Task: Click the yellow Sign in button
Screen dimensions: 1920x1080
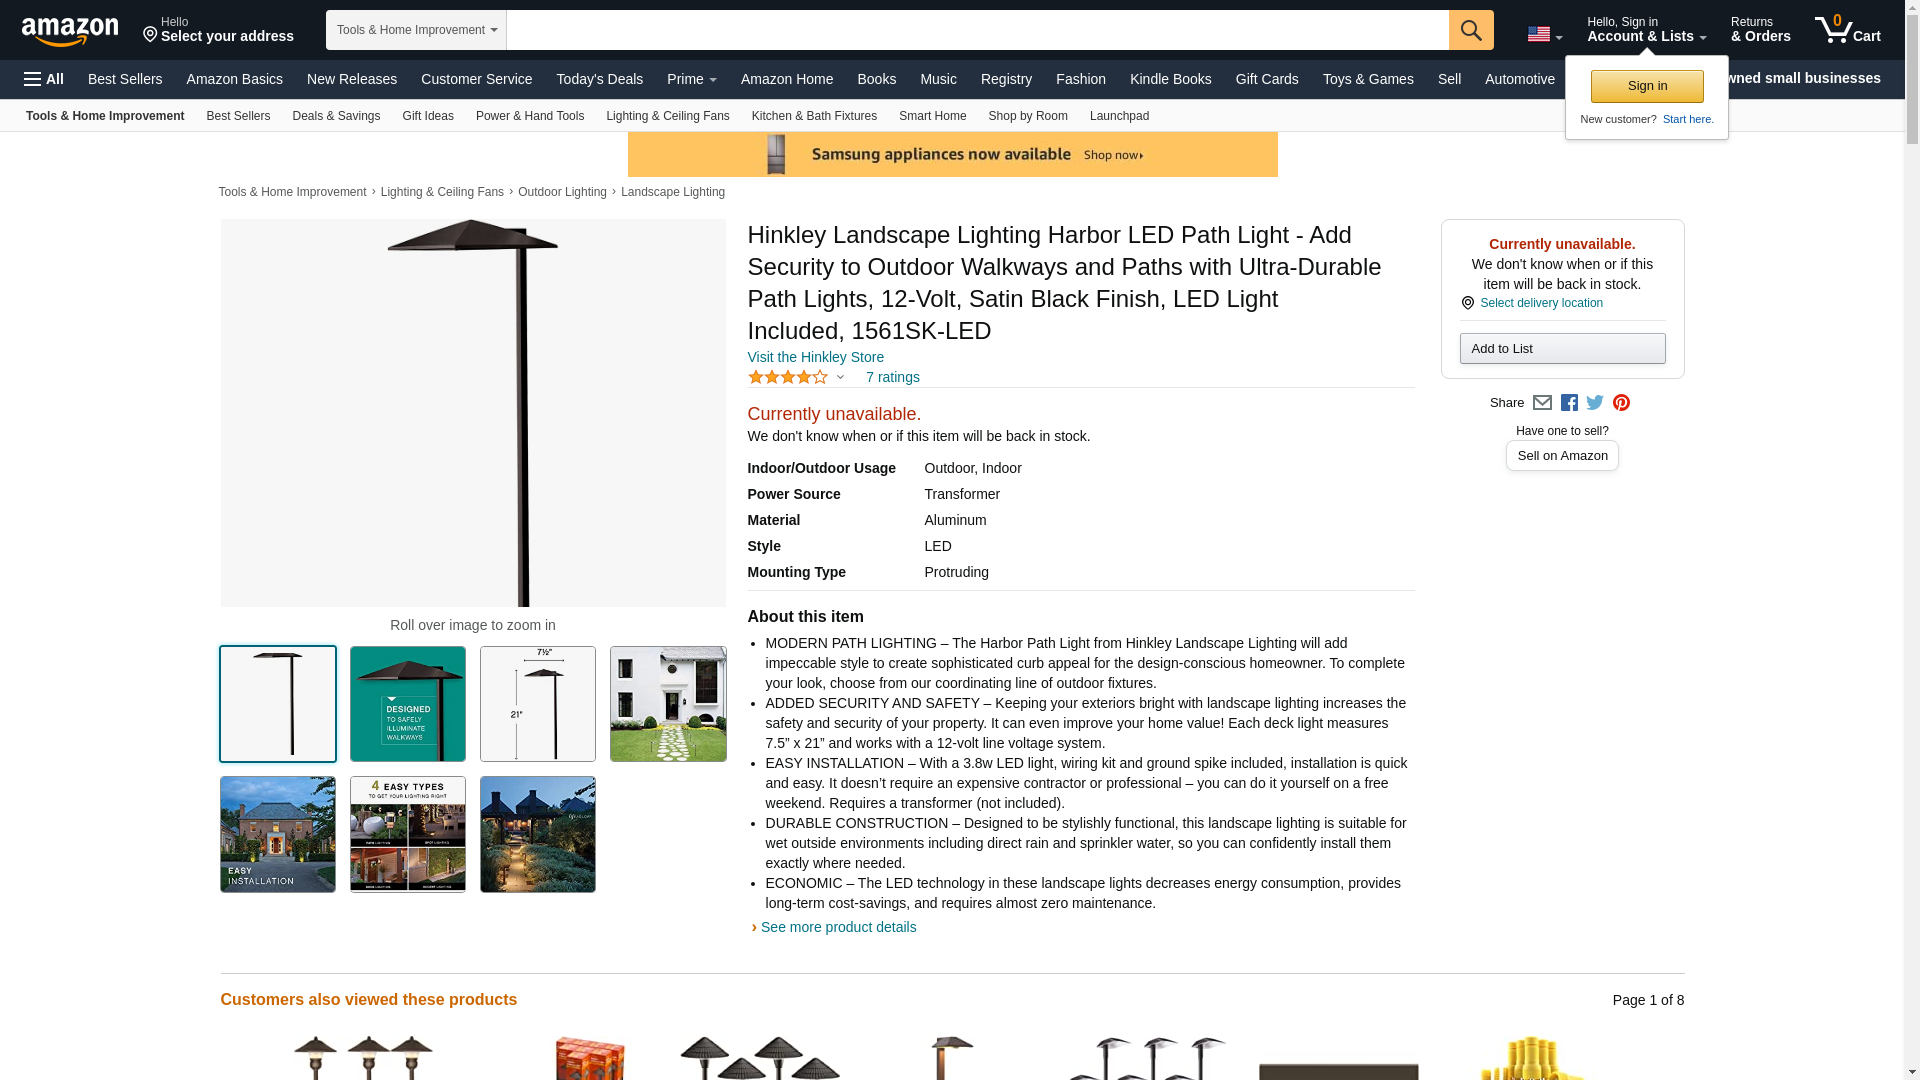Action: click(x=1647, y=86)
